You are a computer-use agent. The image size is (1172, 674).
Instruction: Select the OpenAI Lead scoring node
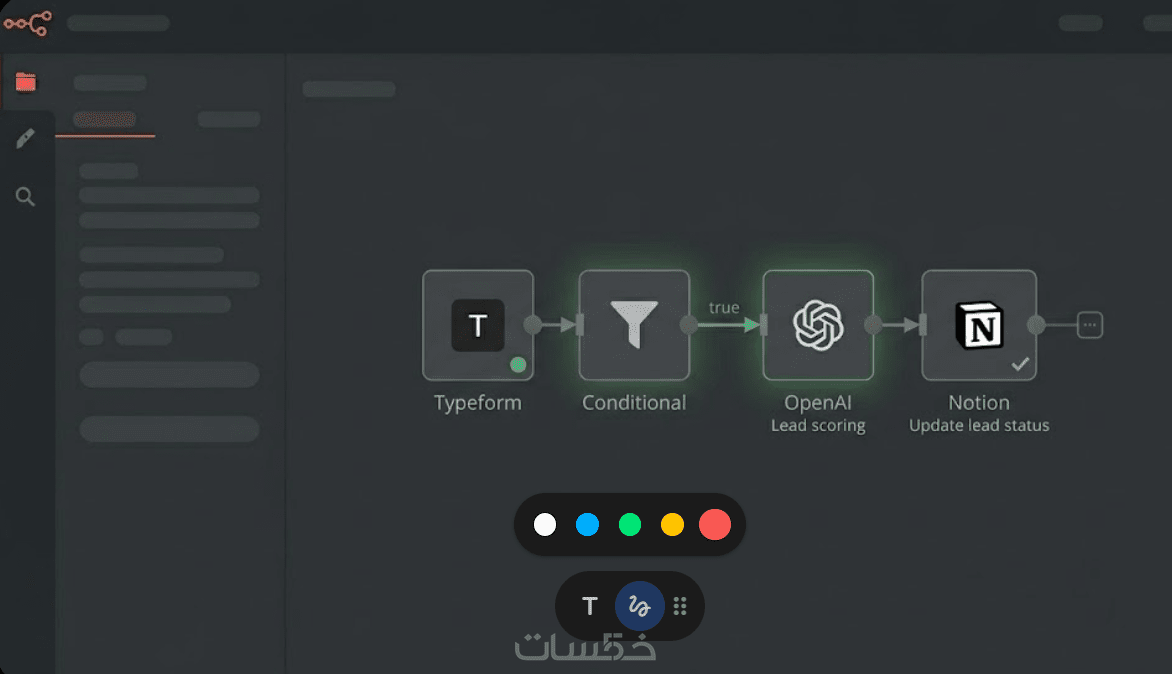(x=818, y=325)
